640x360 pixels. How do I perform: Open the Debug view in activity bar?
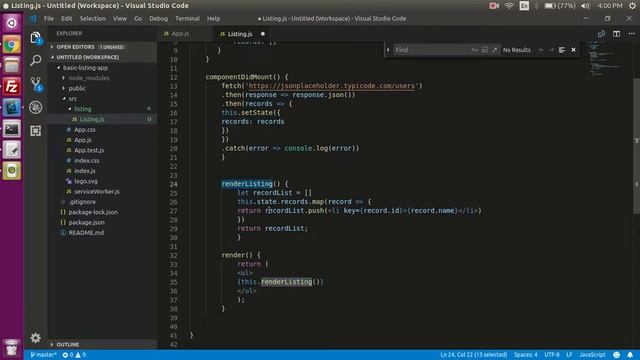click(36, 107)
